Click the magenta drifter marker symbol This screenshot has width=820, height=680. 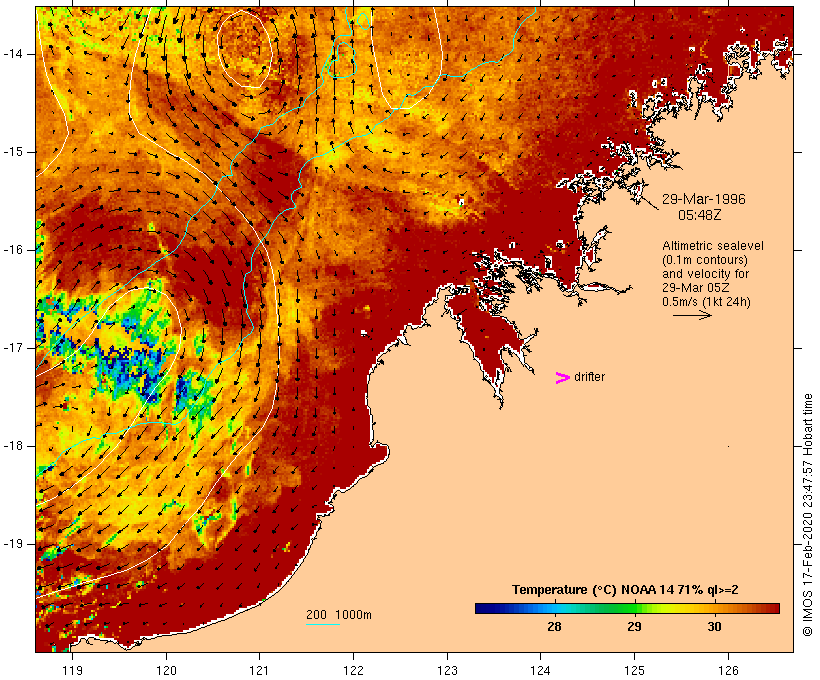(x=562, y=378)
